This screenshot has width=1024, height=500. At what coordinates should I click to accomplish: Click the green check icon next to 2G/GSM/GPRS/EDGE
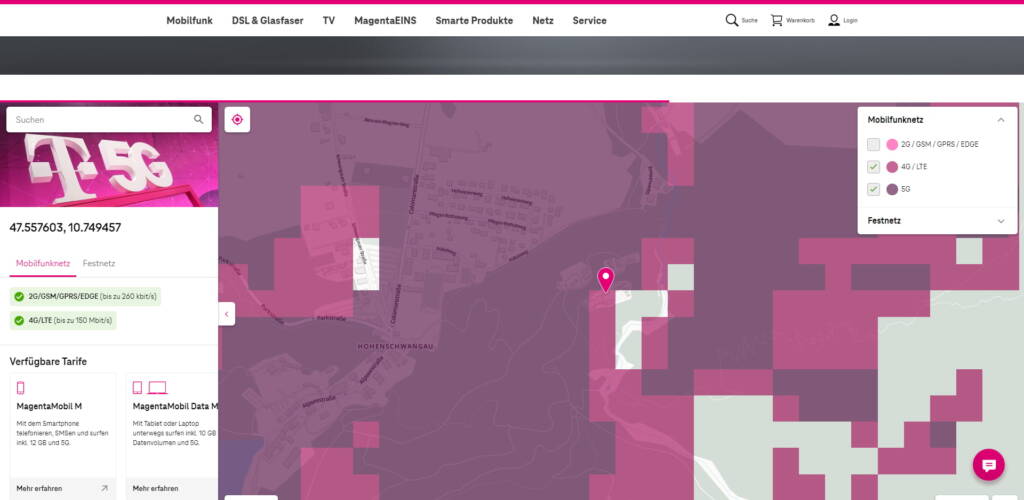[x=19, y=296]
